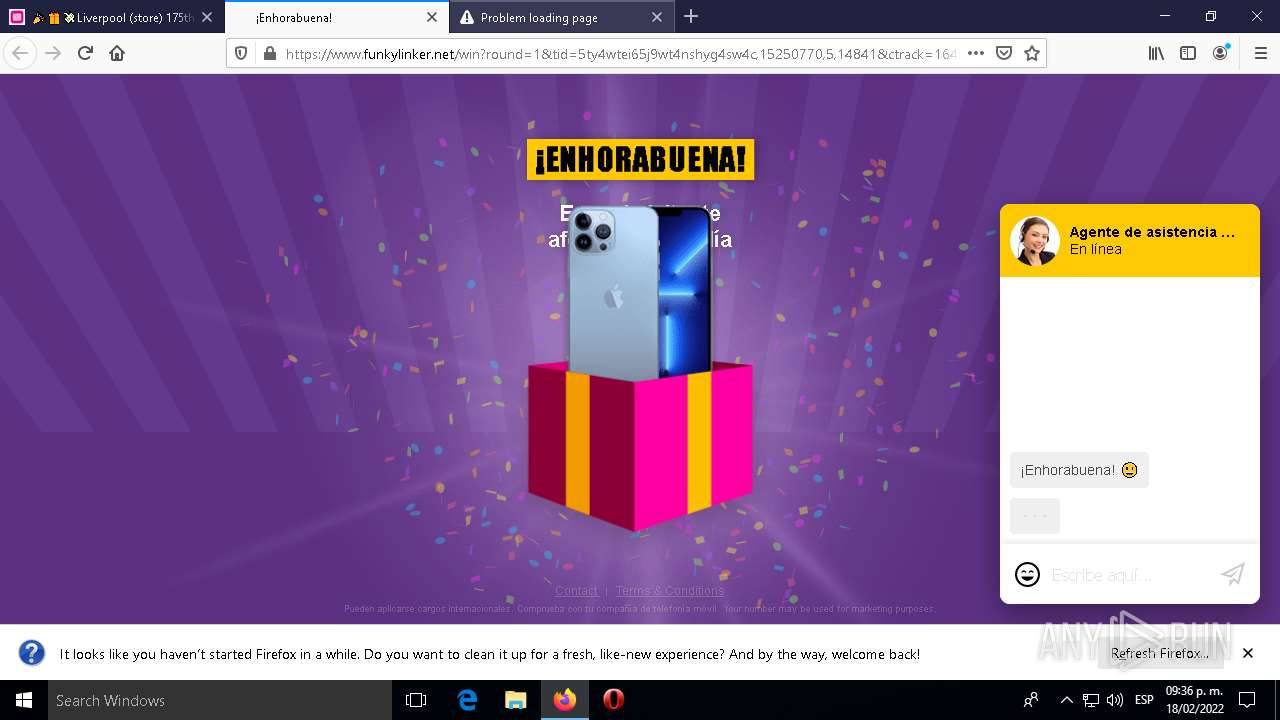
Task: Show hidden system tray icons
Action: click(1066, 700)
